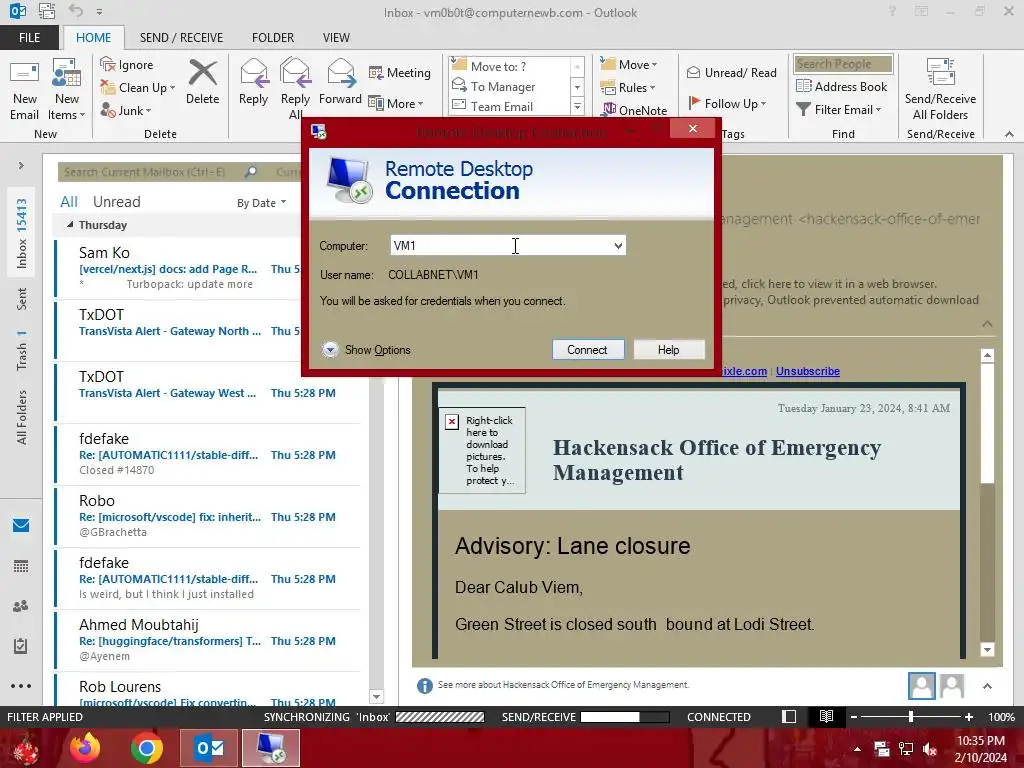Click the blocked picture placeholder

click(x=483, y=450)
